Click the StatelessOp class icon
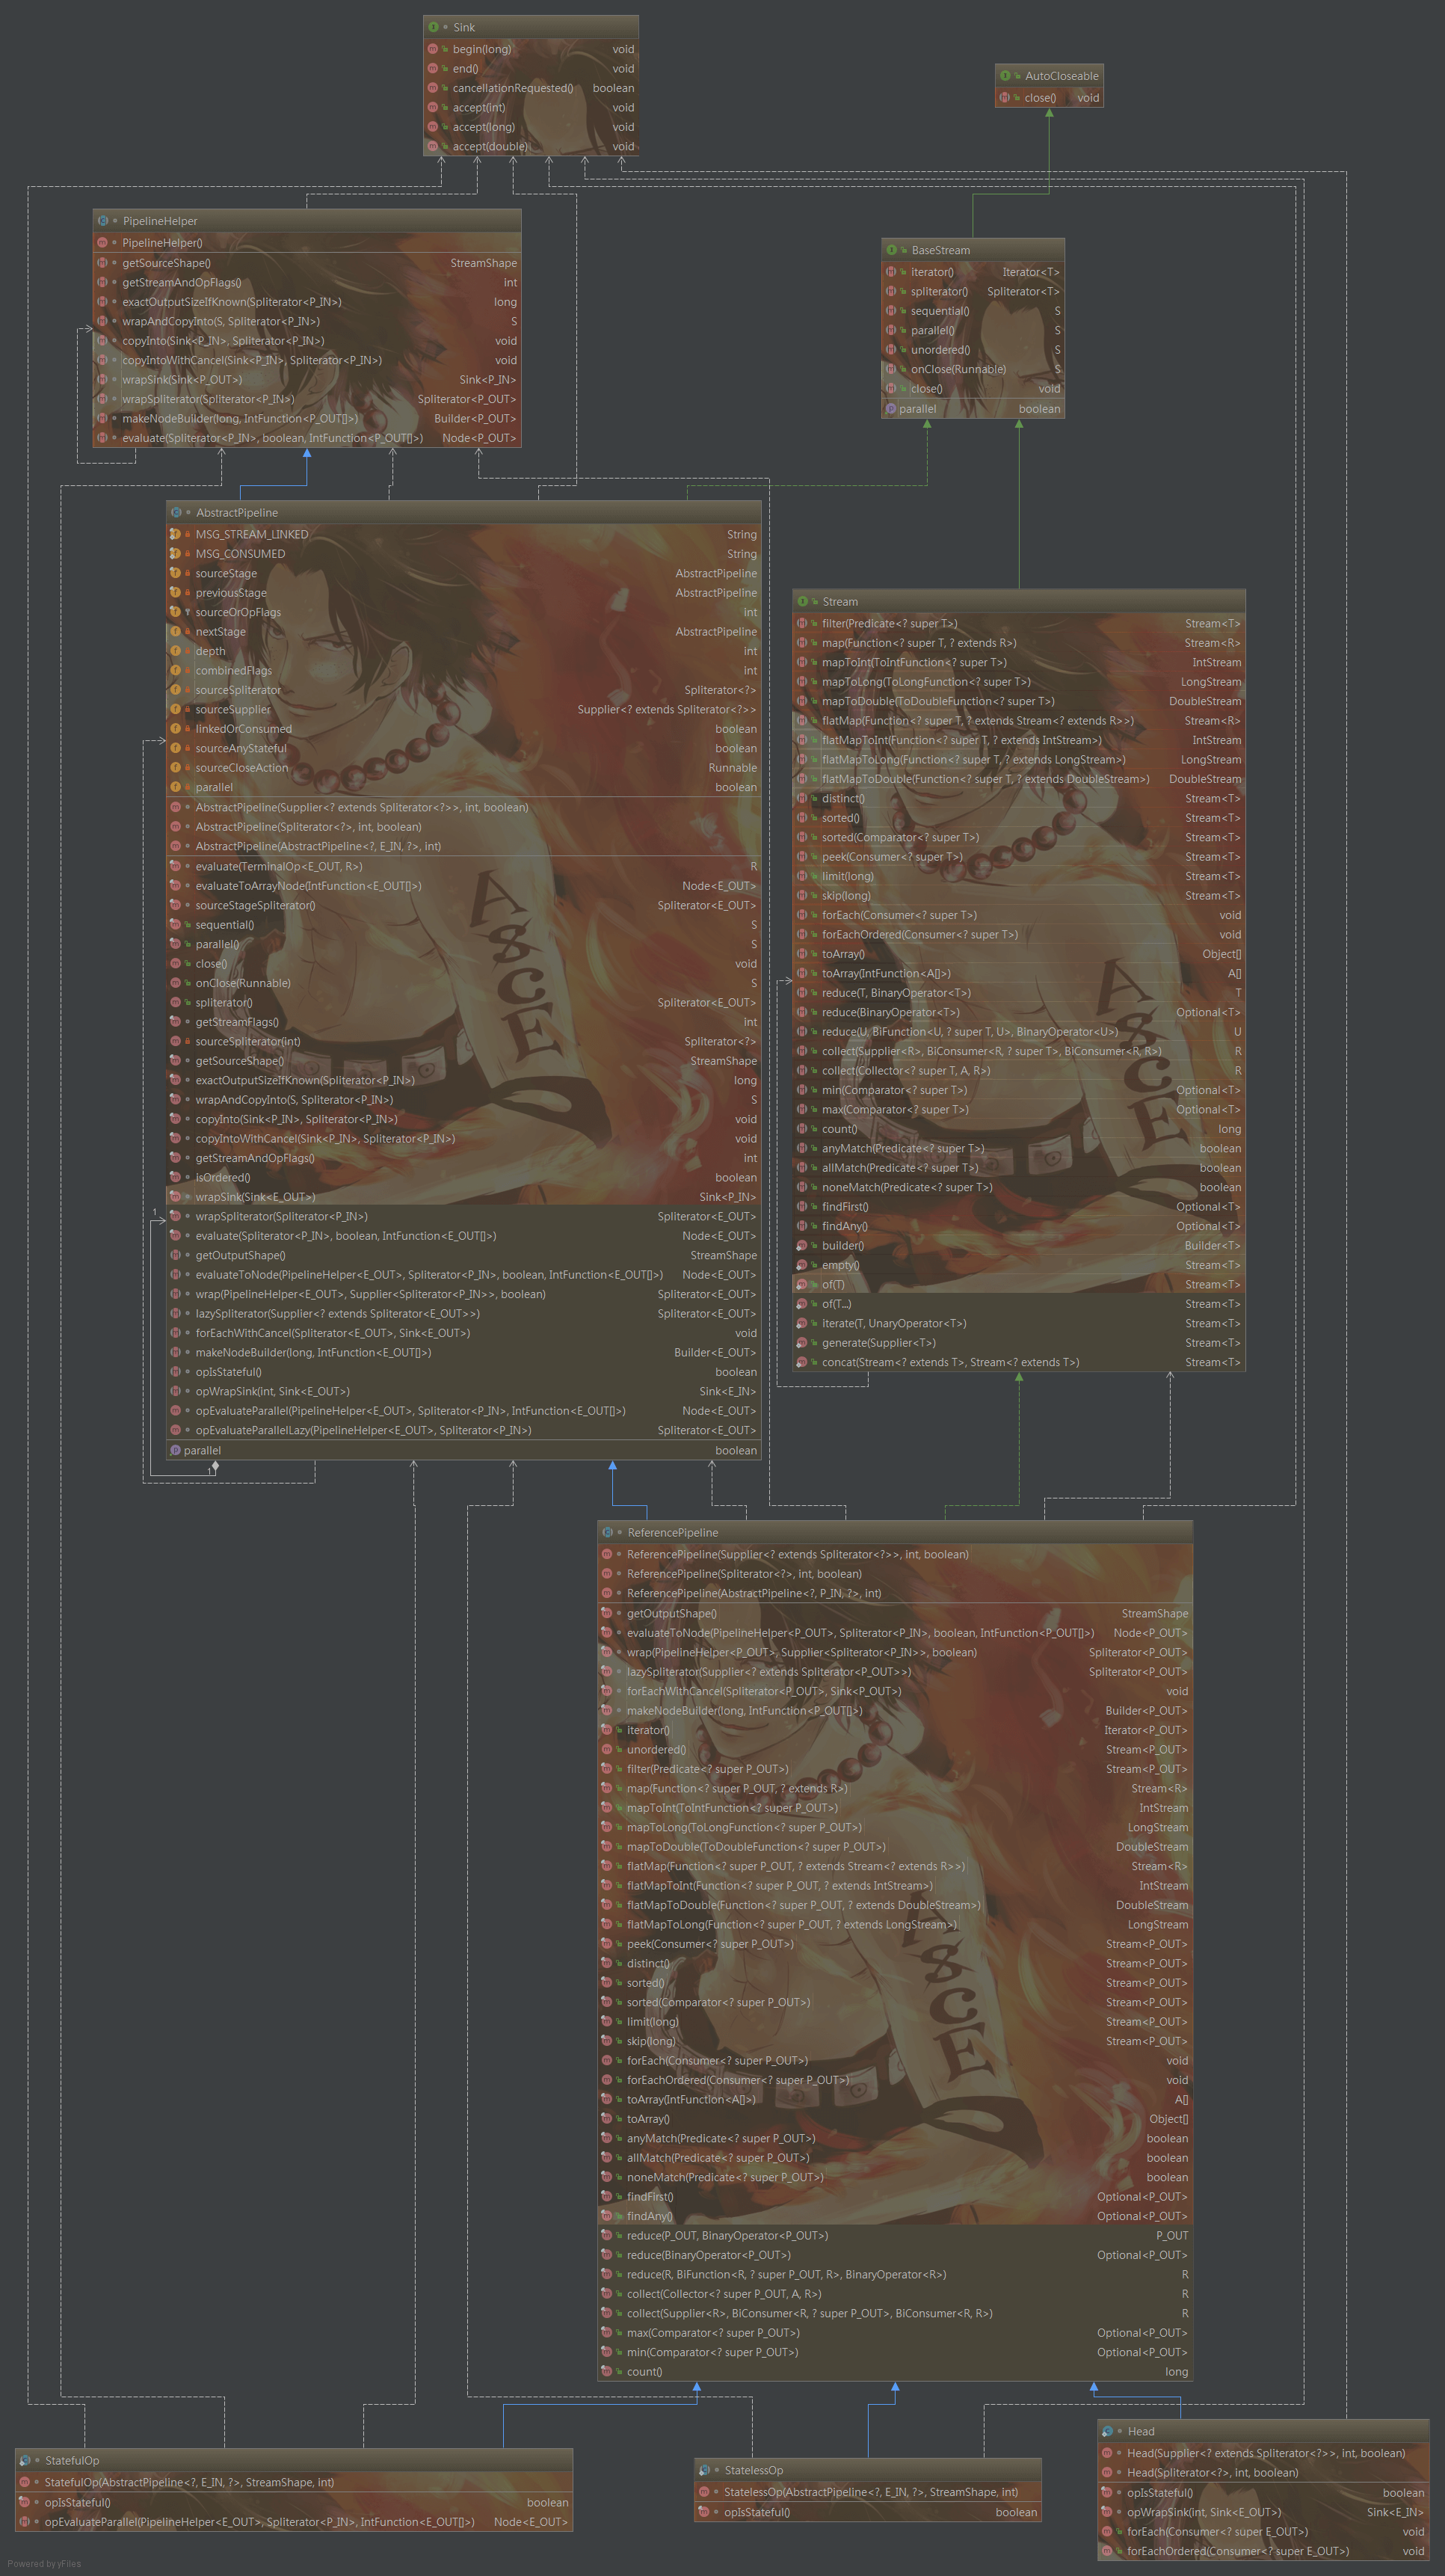1445x2576 pixels. pyautogui.click(x=705, y=2471)
